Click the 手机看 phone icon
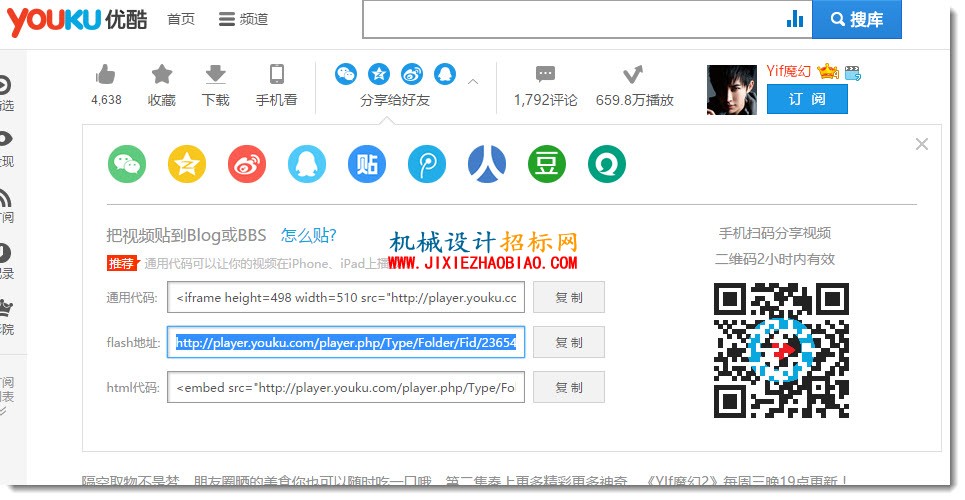The height and width of the screenshot is (500, 965). click(277, 74)
